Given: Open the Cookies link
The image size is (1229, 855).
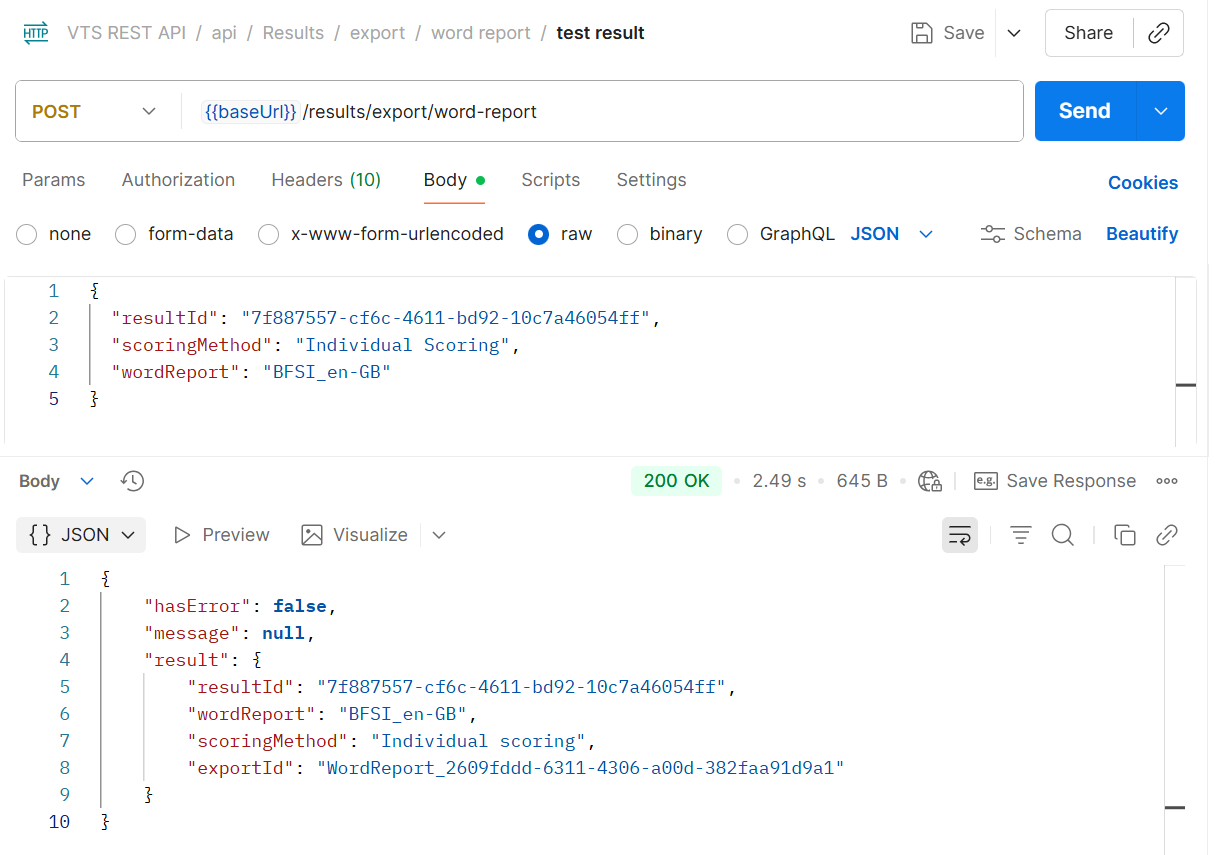Looking at the screenshot, I should coord(1142,183).
